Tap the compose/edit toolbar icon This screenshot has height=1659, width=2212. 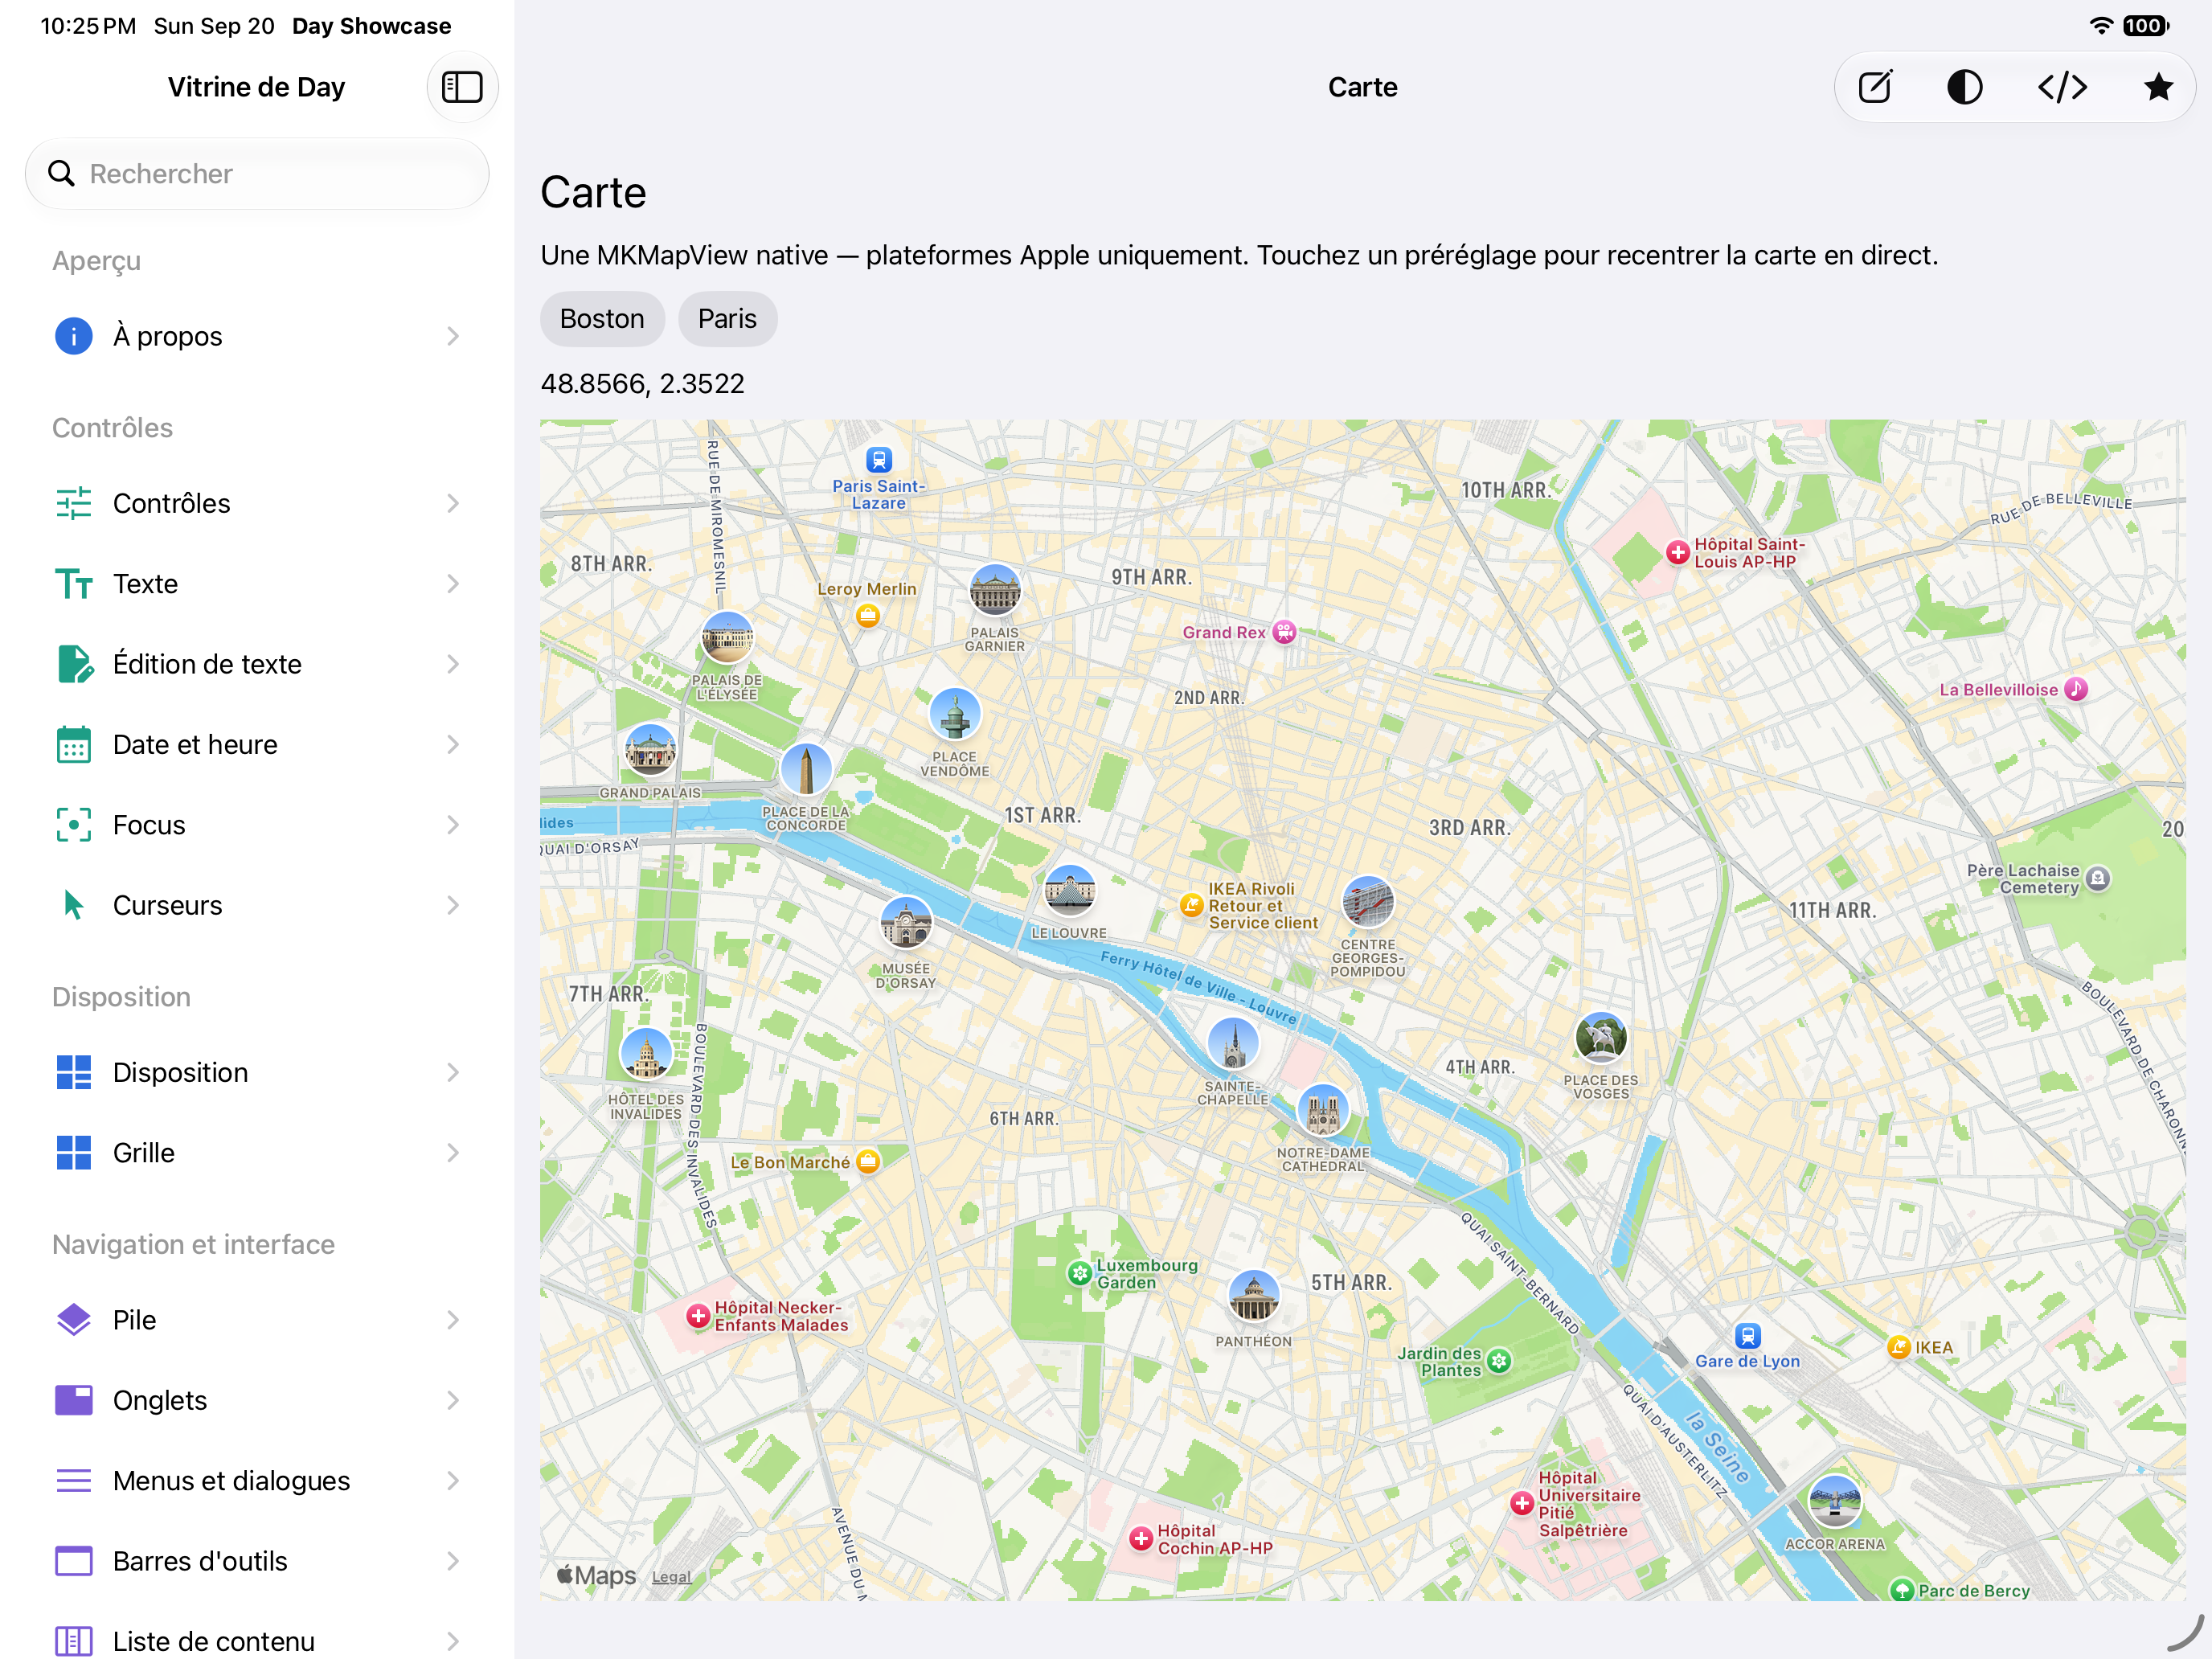(x=1875, y=87)
